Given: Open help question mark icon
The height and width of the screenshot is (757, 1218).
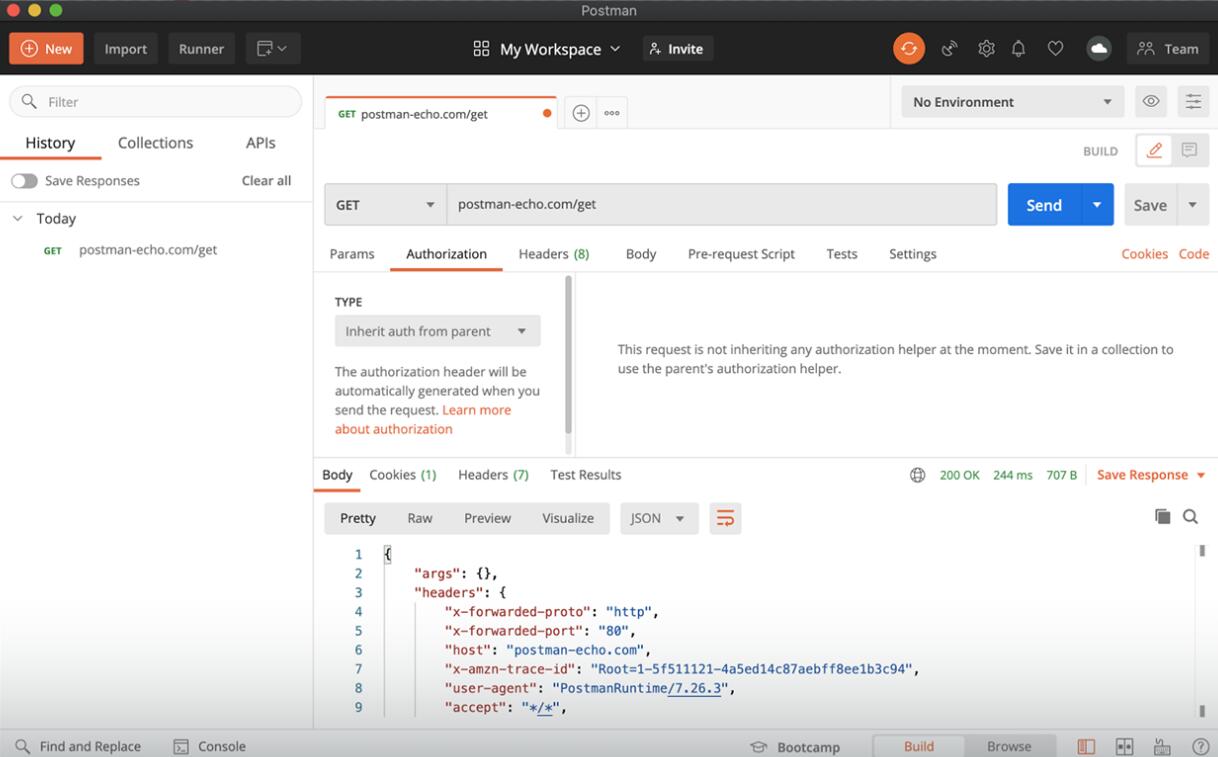Looking at the screenshot, I should click(1200, 746).
